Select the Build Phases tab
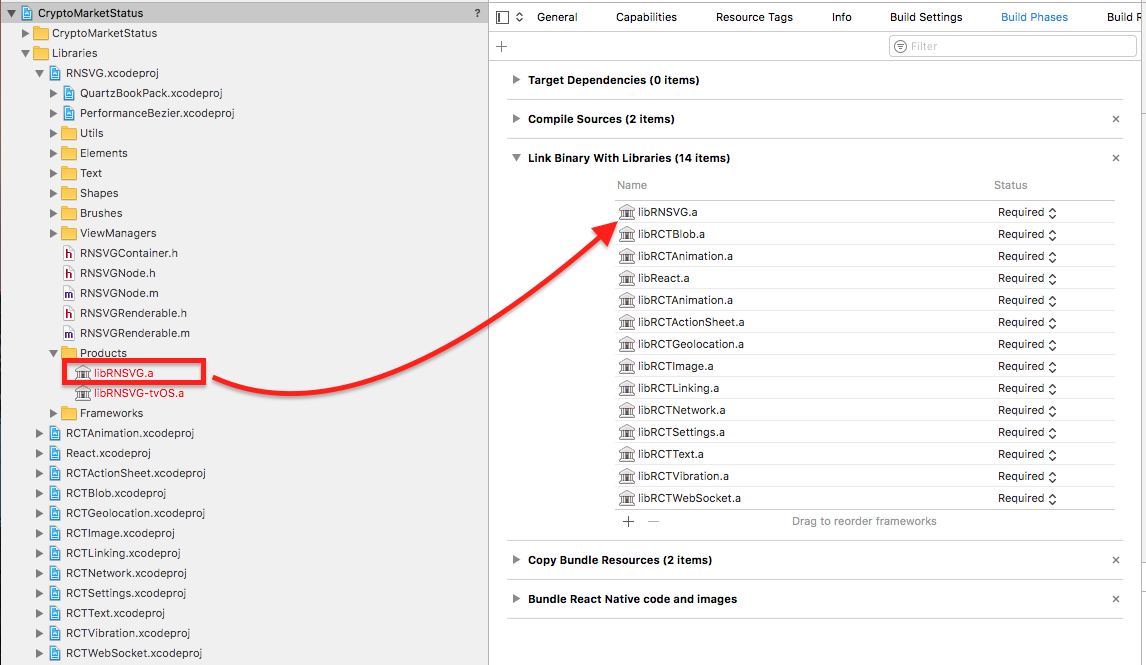The image size is (1146, 665). coord(1034,17)
